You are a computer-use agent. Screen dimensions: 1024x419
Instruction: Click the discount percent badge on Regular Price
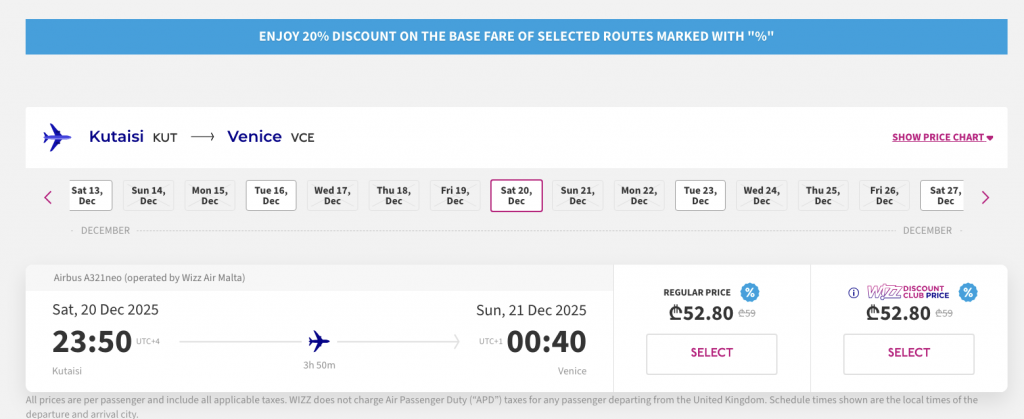click(750, 292)
